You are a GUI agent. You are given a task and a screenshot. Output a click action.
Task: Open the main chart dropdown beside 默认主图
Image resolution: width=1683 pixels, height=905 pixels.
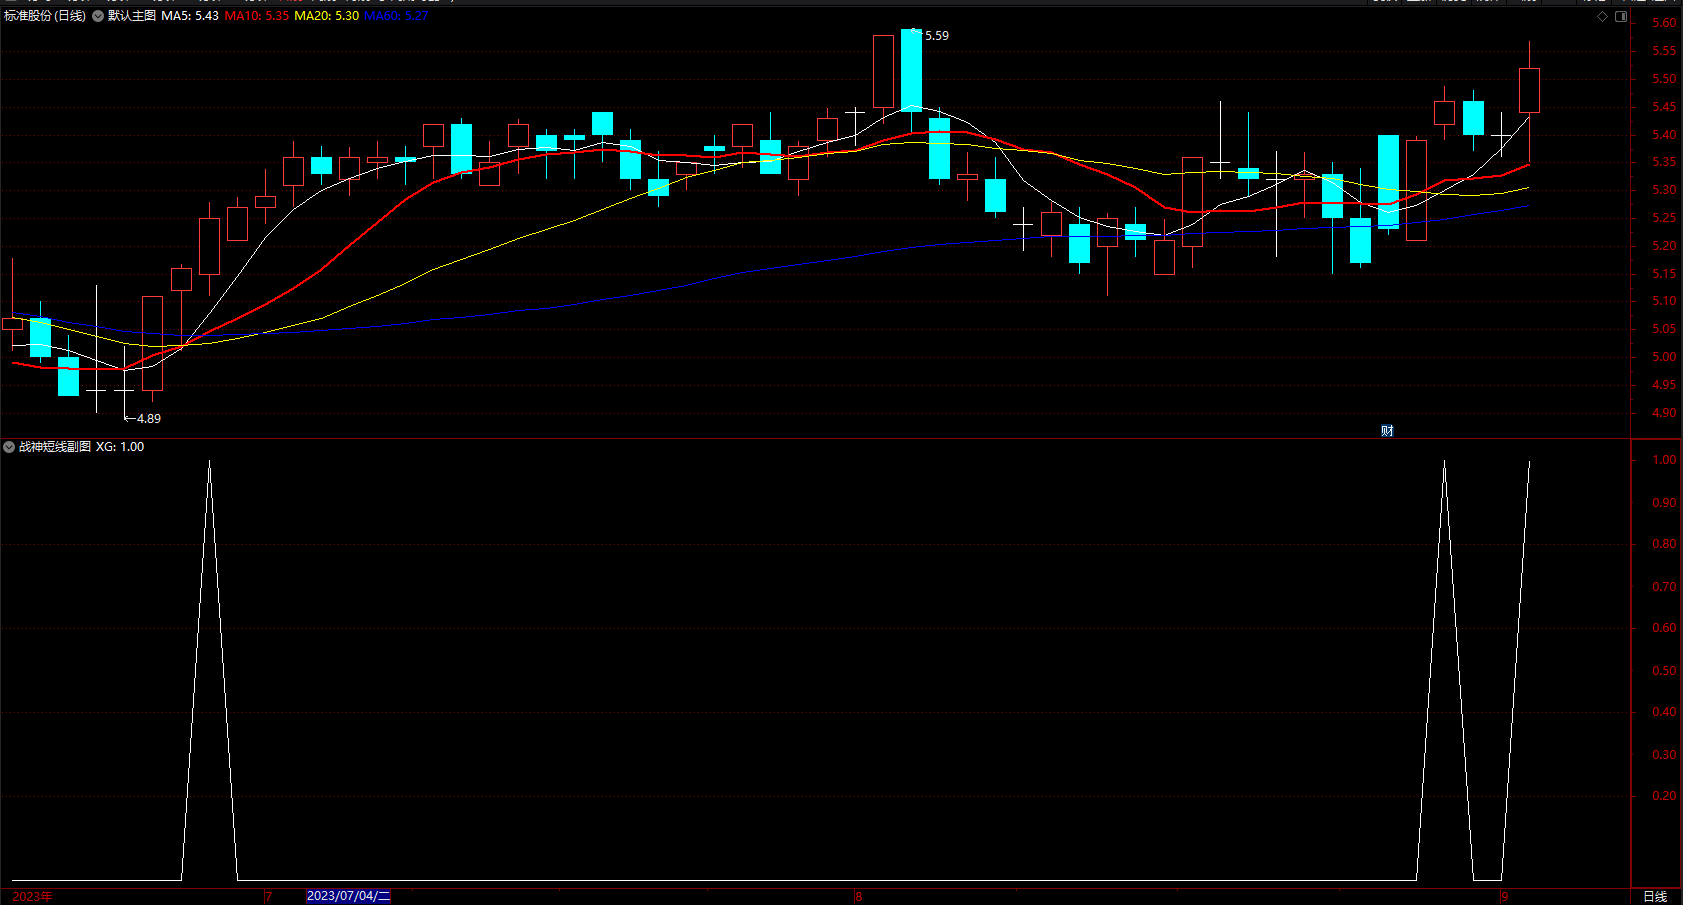pos(98,16)
